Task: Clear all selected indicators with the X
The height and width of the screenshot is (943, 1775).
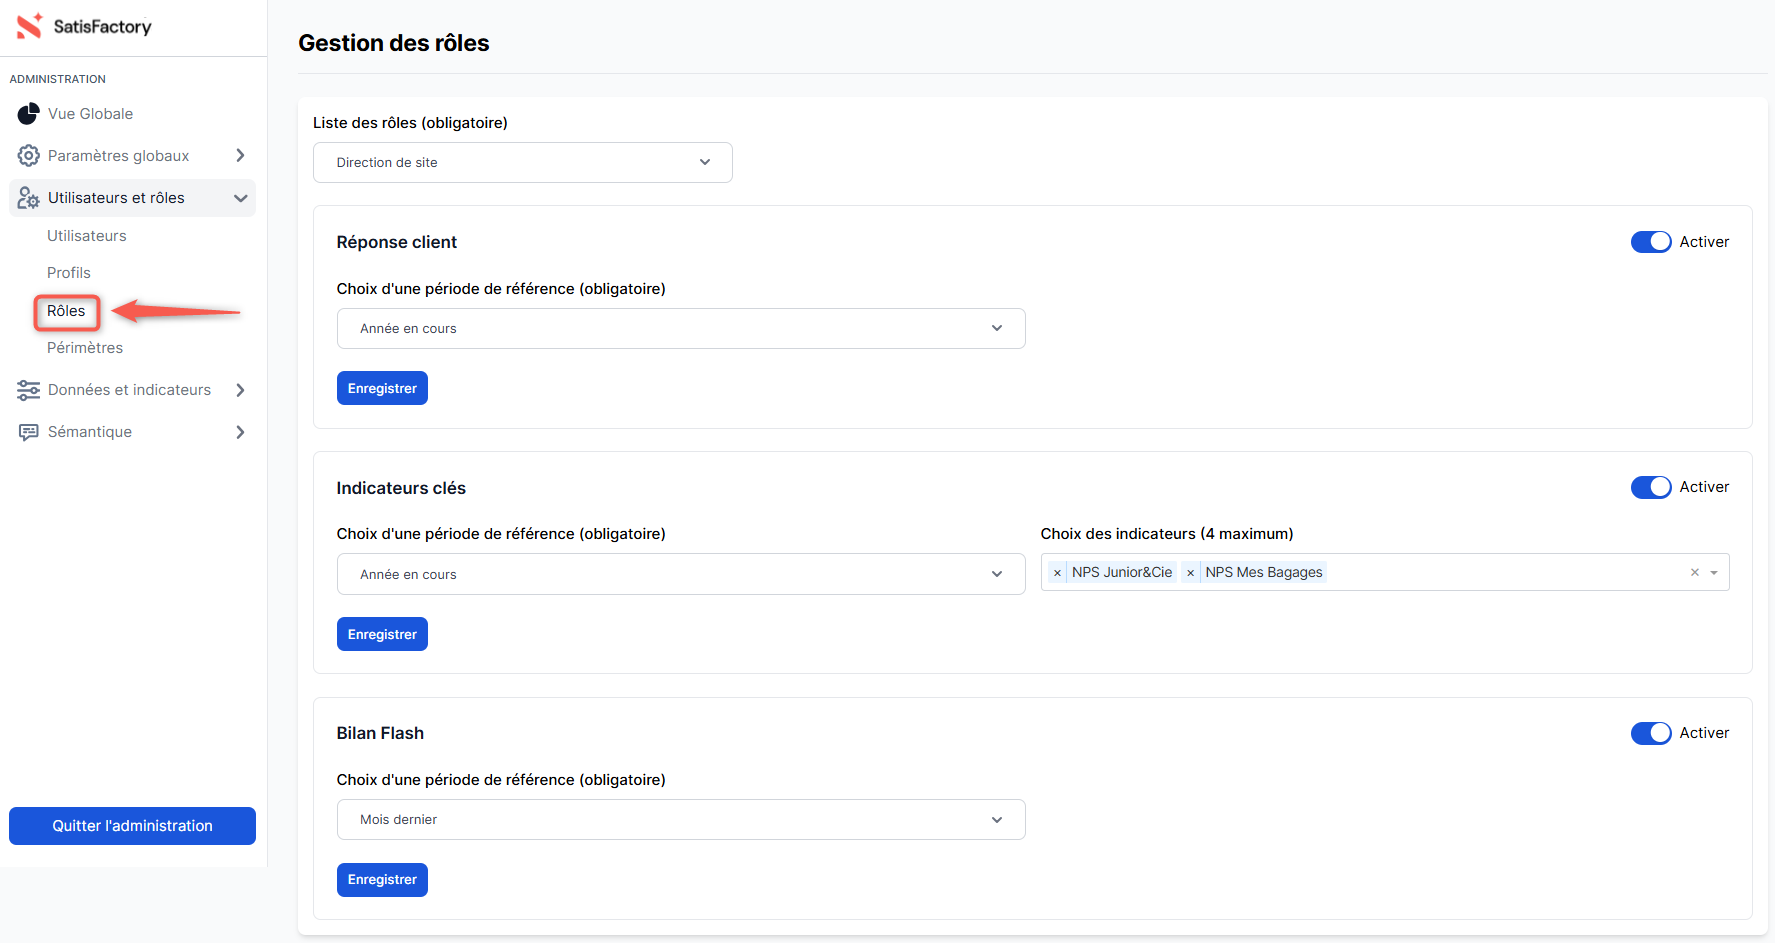Action: coord(1694,573)
